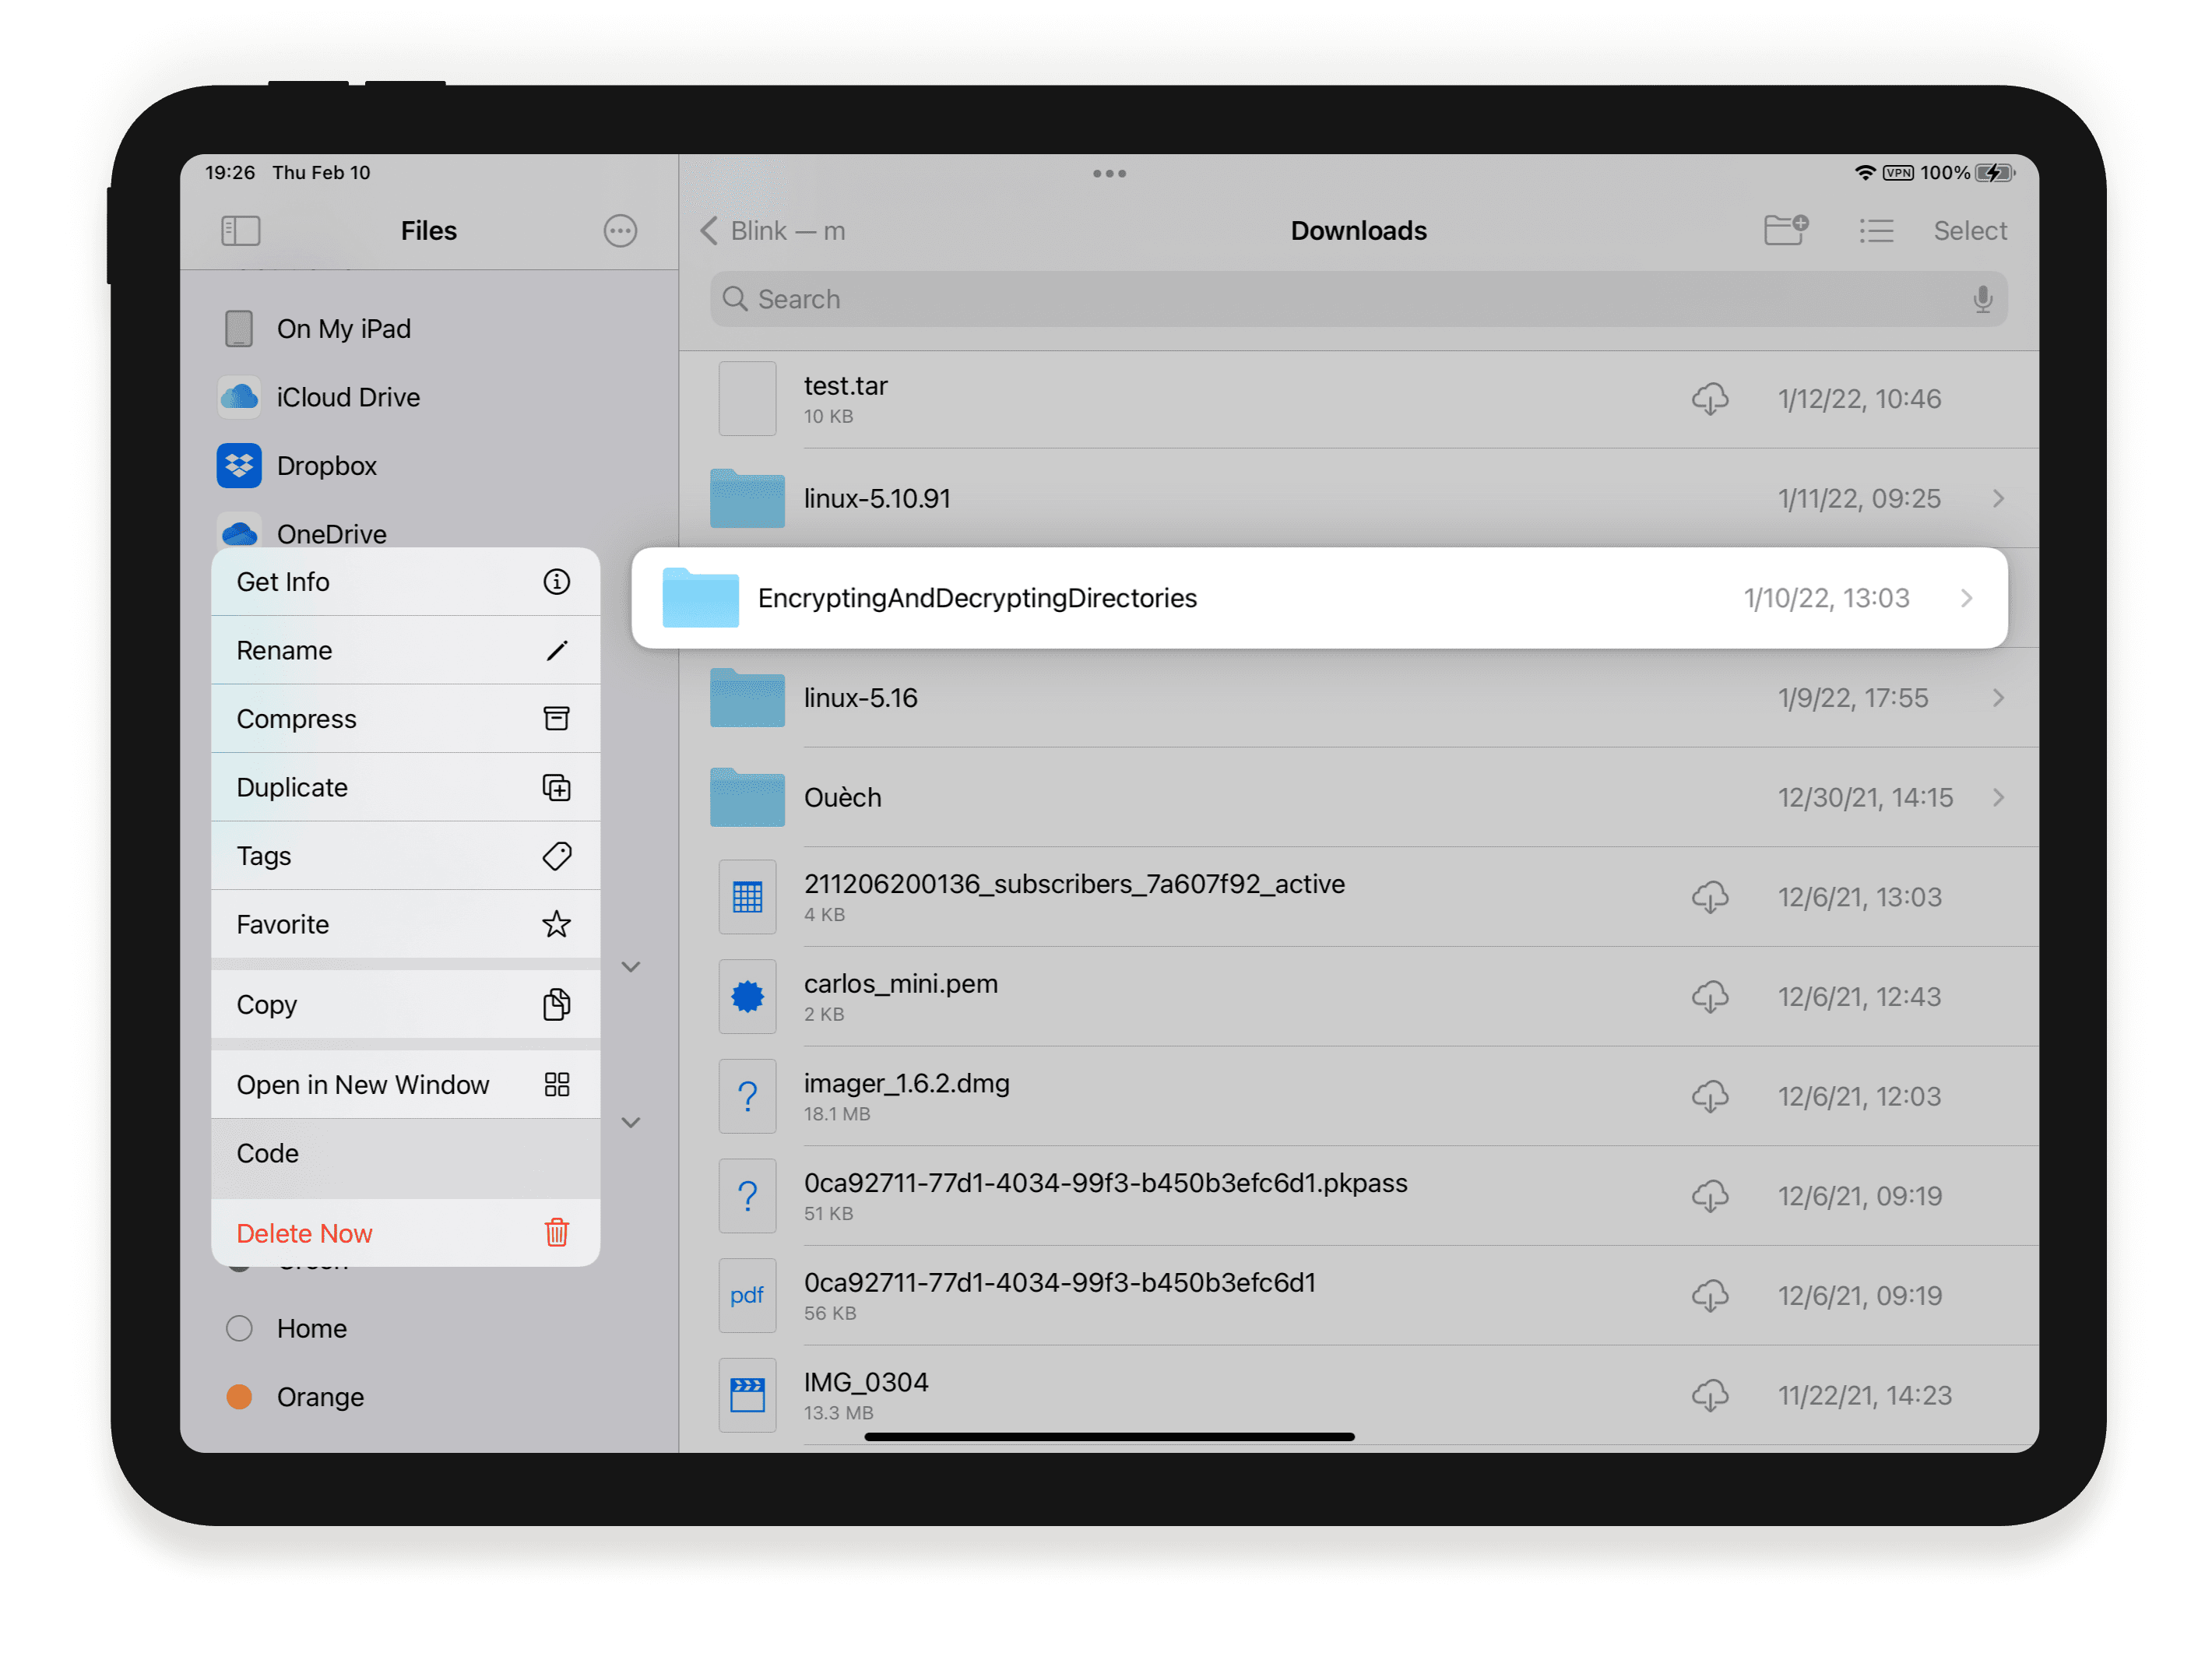Download the .pkpass file from iCloud
The image size is (2212, 1667).
(x=1710, y=1196)
